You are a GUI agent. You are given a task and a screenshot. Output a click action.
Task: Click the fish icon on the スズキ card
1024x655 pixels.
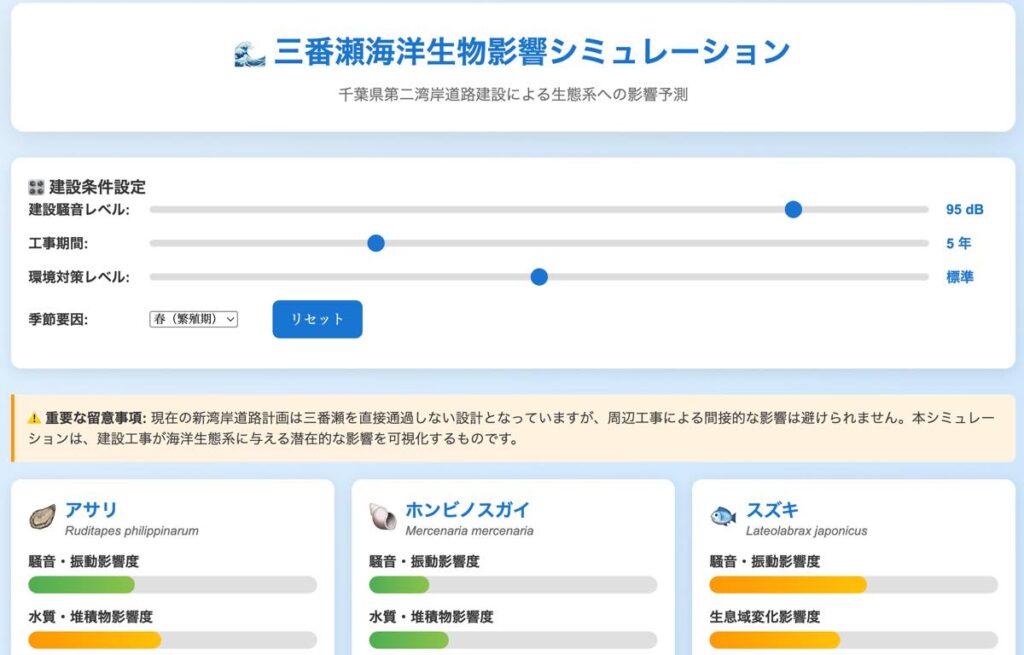[723, 517]
